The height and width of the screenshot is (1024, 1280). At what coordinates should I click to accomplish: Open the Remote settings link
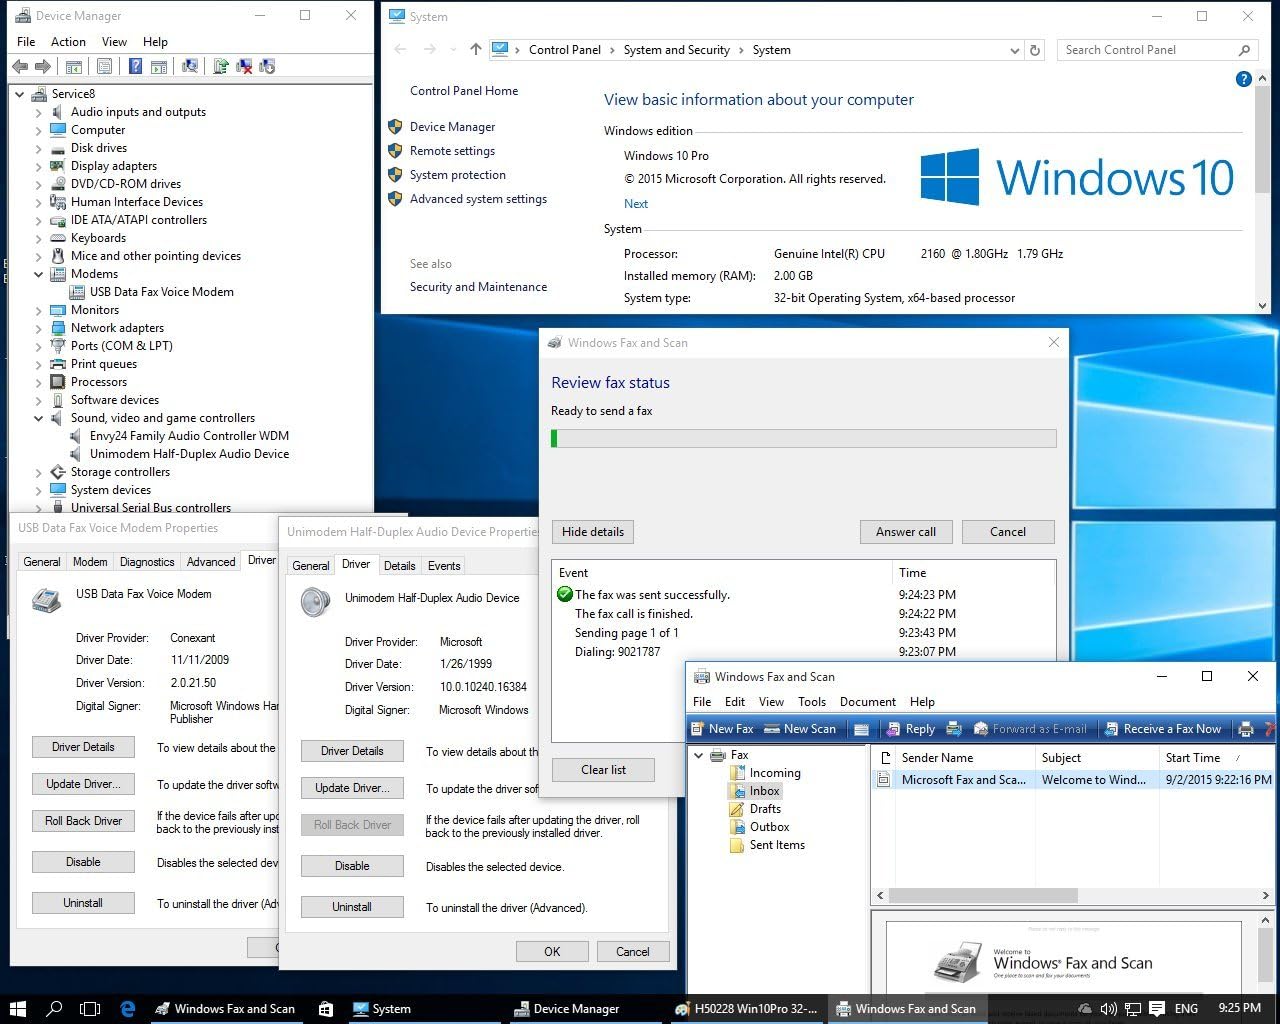452,151
